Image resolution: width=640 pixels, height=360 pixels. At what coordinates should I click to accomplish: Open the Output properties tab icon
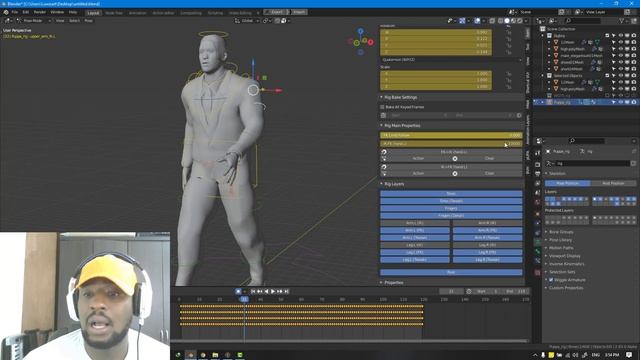tap(538, 174)
